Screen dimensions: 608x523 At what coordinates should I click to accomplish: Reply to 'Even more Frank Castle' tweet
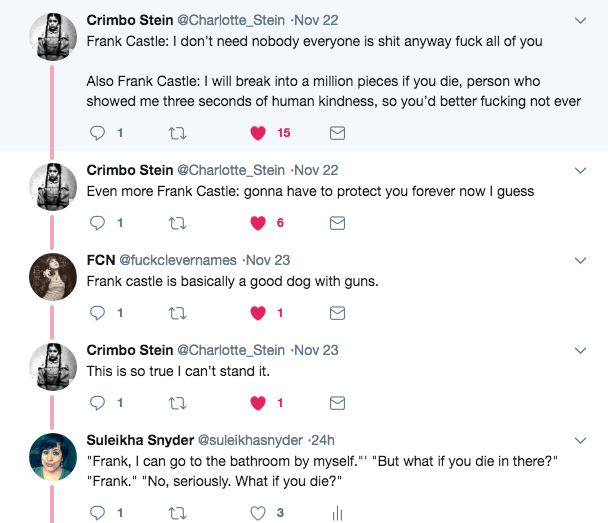click(98, 223)
